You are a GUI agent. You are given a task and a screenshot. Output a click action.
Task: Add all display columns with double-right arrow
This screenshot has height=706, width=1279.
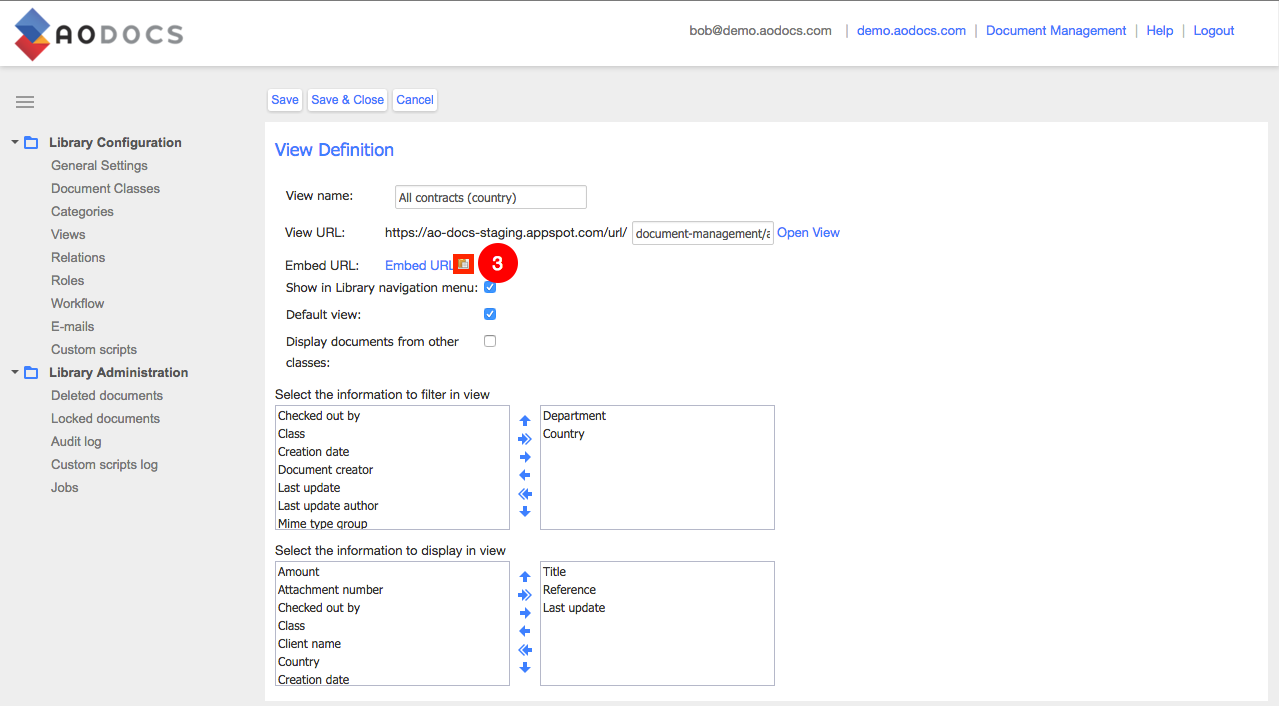coord(525,595)
